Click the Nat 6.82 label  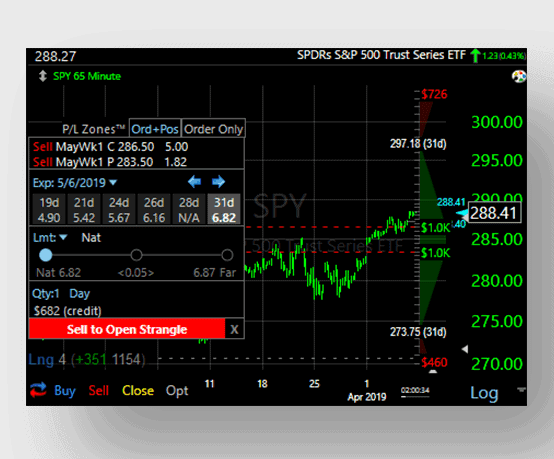point(59,272)
